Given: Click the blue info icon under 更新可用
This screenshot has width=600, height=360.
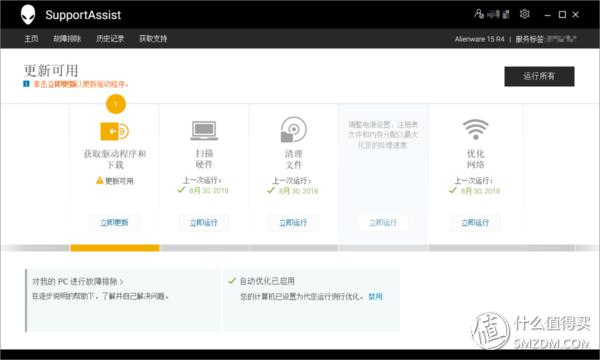Looking at the screenshot, I should pyautogui.click(x=26, y=84).
